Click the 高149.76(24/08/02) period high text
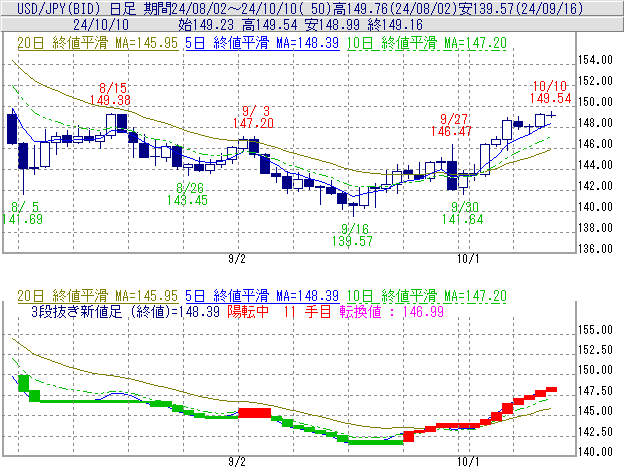 [395, 8]
